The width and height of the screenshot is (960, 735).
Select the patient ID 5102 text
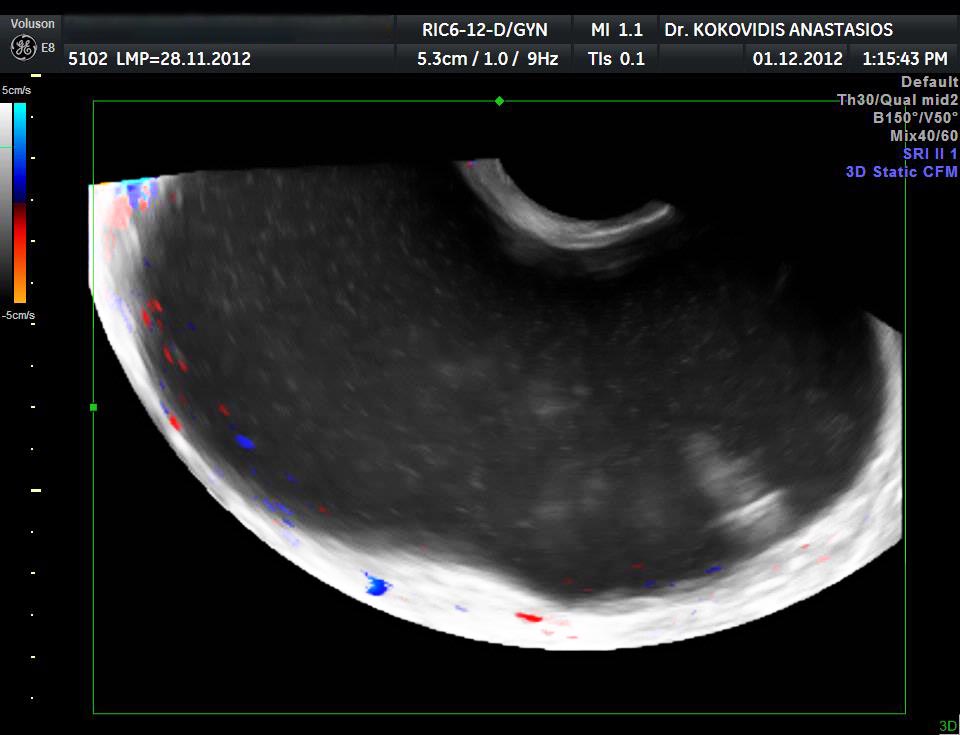(x=88, y=59)
